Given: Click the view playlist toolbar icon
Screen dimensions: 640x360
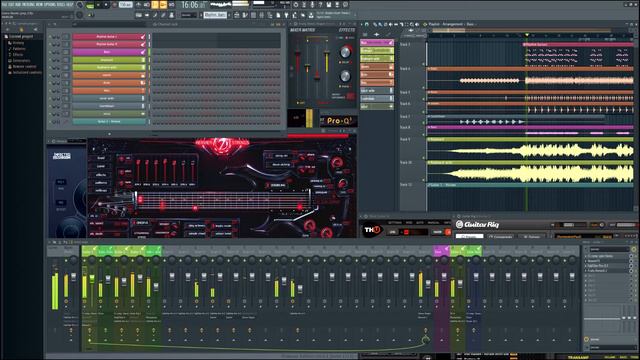Looking at the screenshot, I should coord(236,15).
